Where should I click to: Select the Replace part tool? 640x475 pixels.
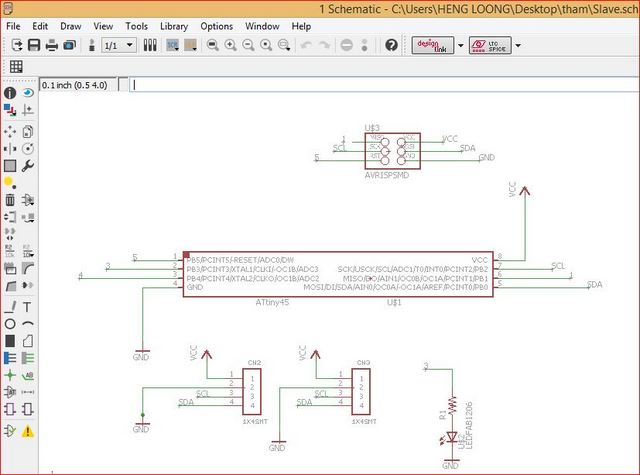pos(28,217)
